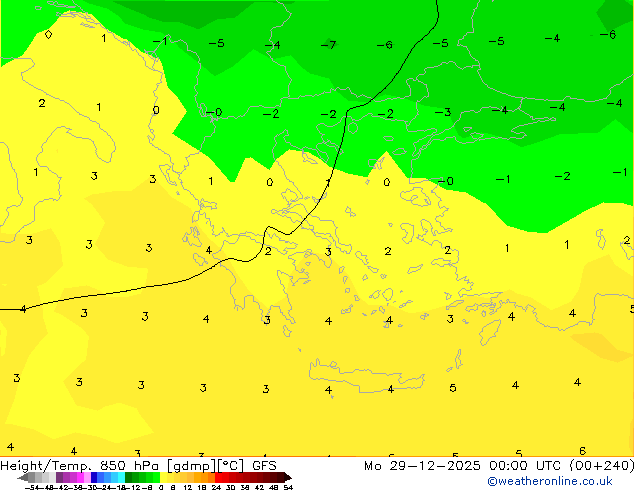634x490 pixels.
Task: Click the yellow 0°C legend swatch
Action: tap(164, 477)
